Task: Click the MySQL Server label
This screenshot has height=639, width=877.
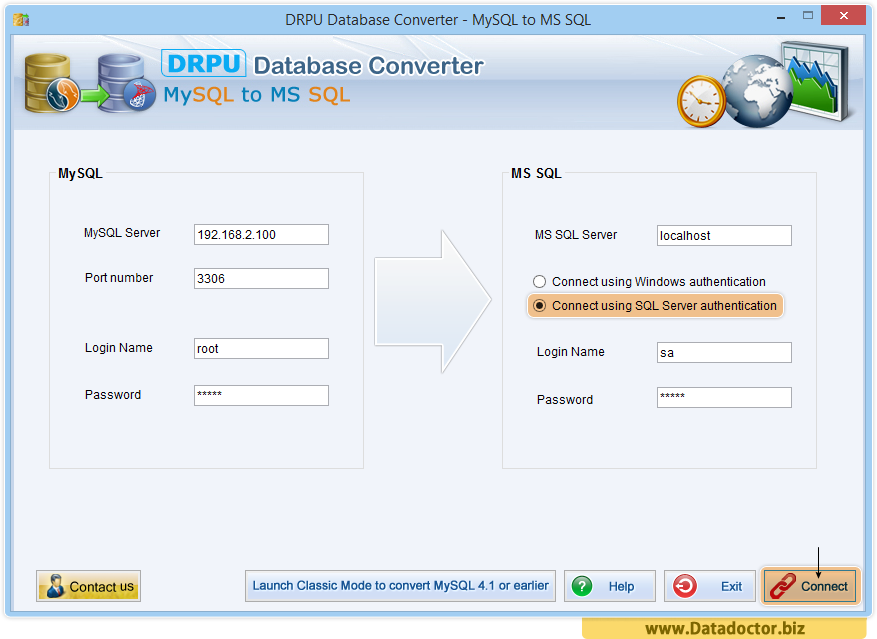Action: click(x=122, y=233)
